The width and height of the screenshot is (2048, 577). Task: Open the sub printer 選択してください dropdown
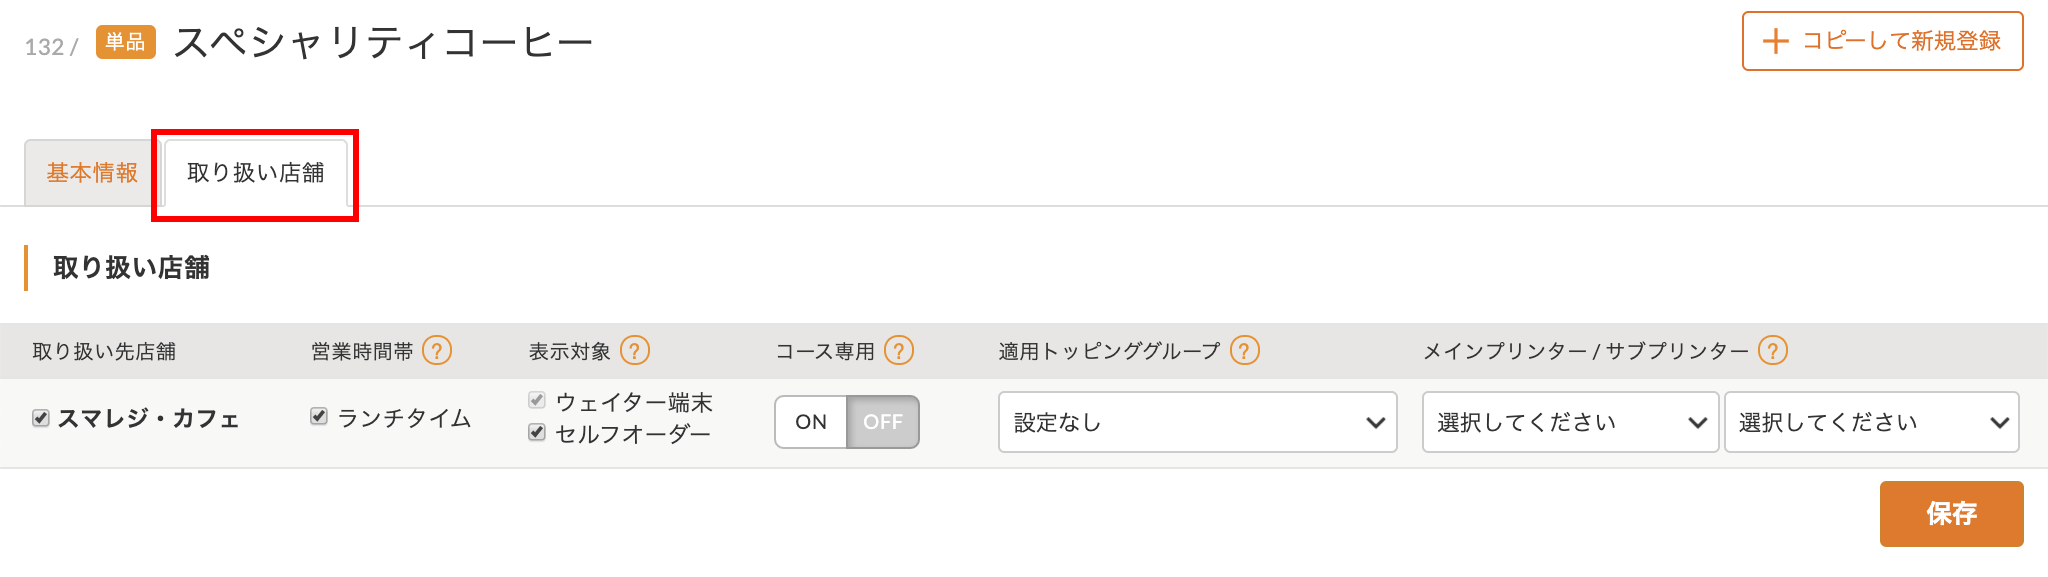pos(1872,422)
